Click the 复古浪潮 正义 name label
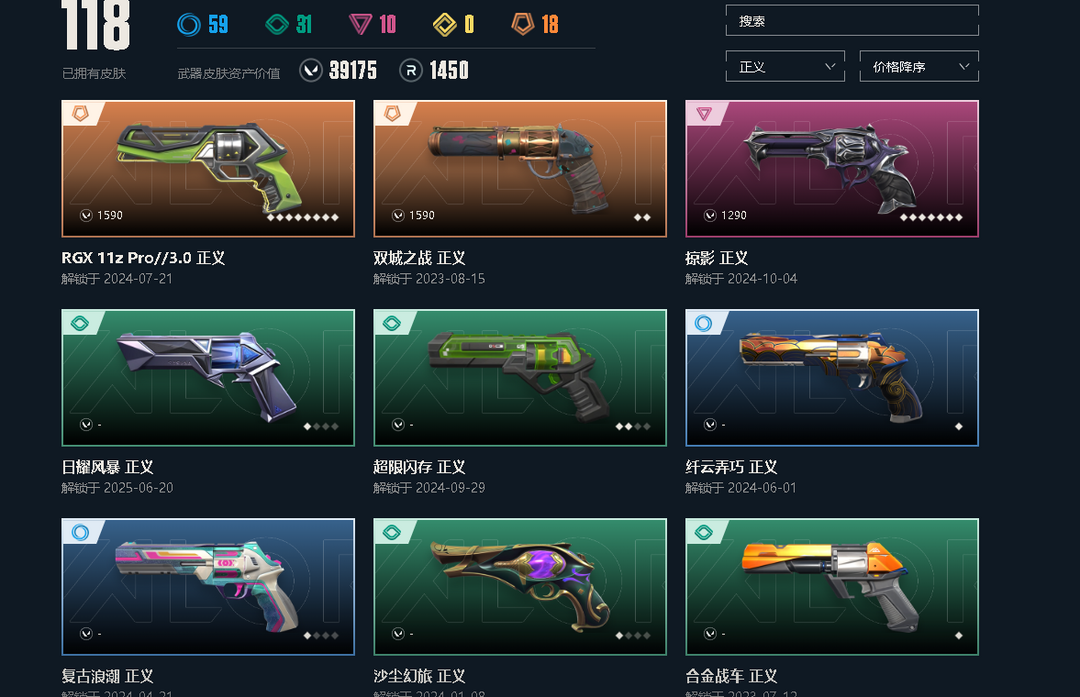The height and width of the screenshot is (697, 1080). [107, 676]
